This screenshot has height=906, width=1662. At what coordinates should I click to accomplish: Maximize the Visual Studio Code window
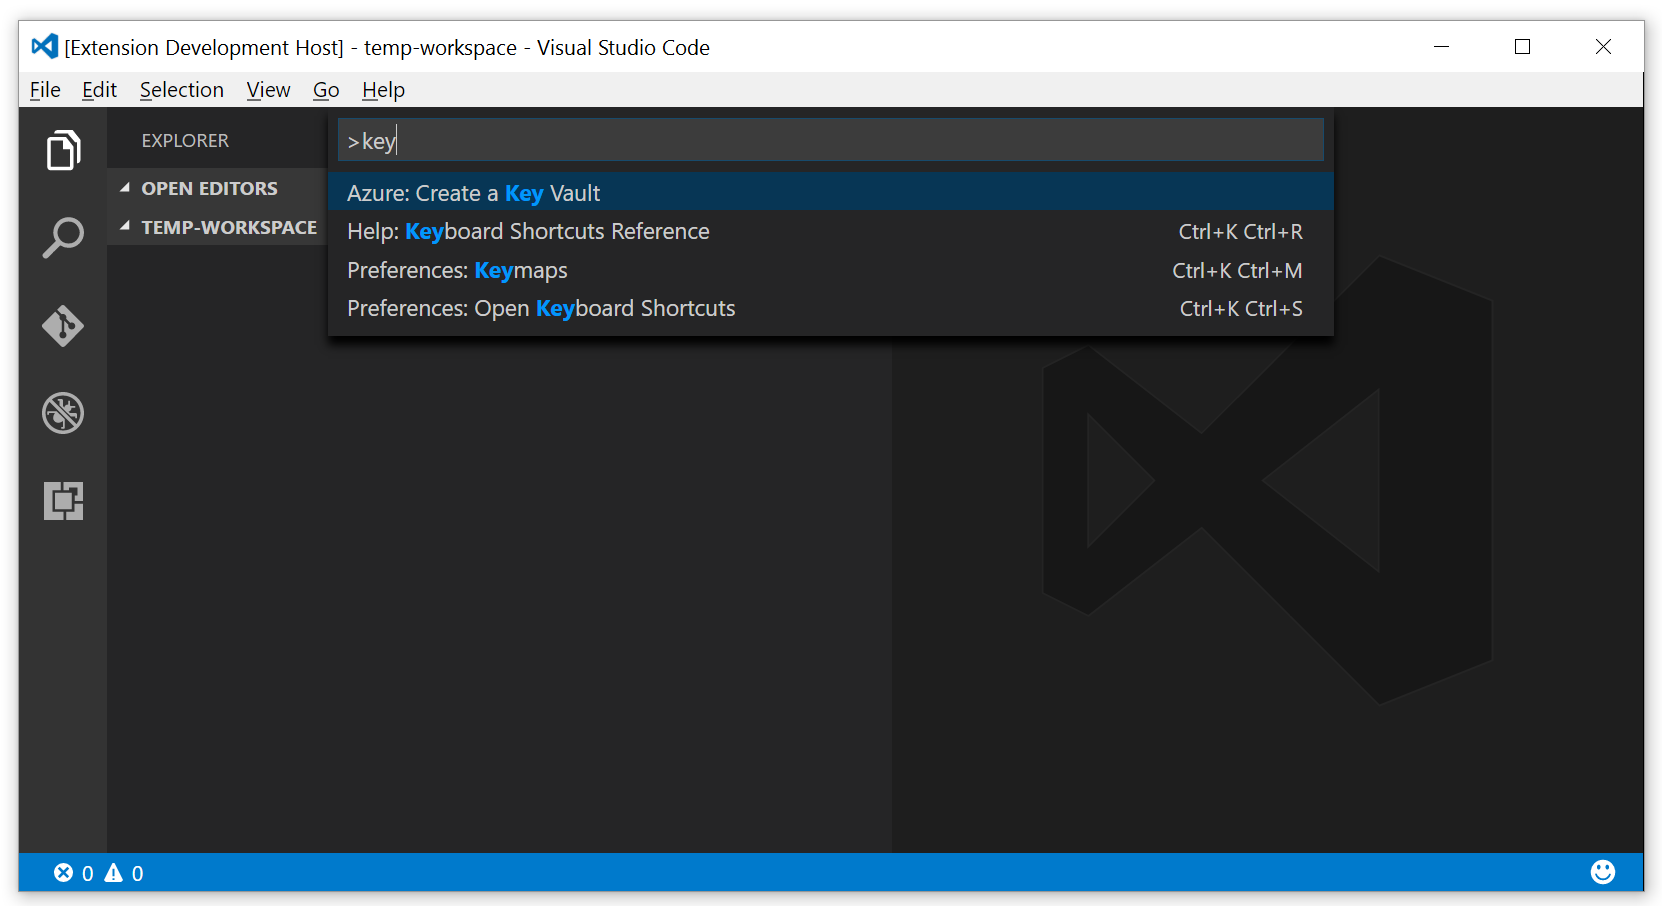click(x=1522, y=46)
